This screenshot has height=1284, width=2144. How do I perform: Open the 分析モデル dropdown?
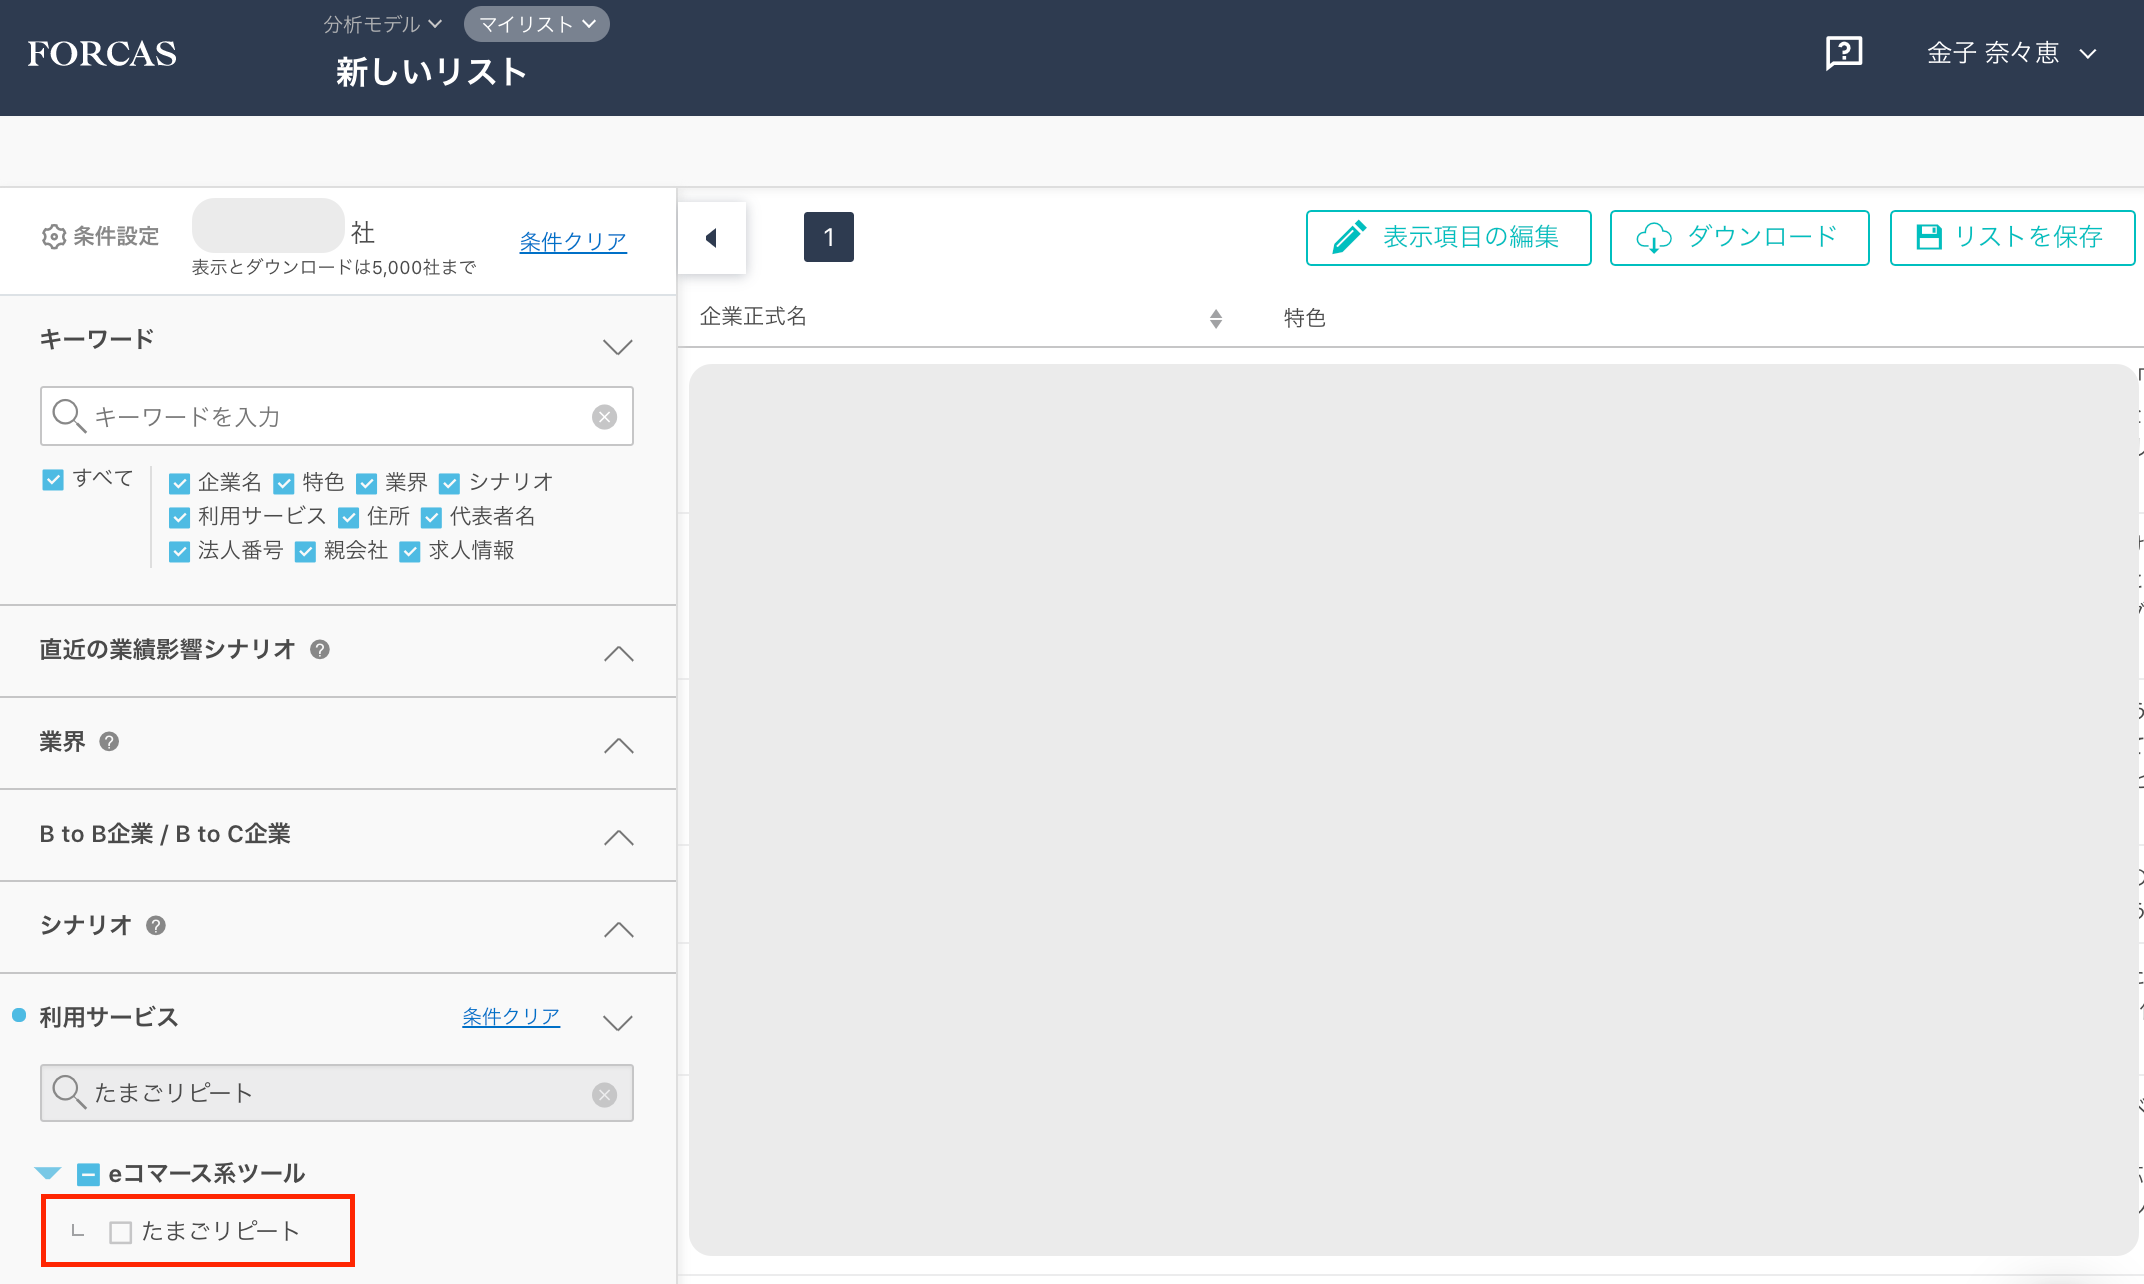[x=382, y=24]
